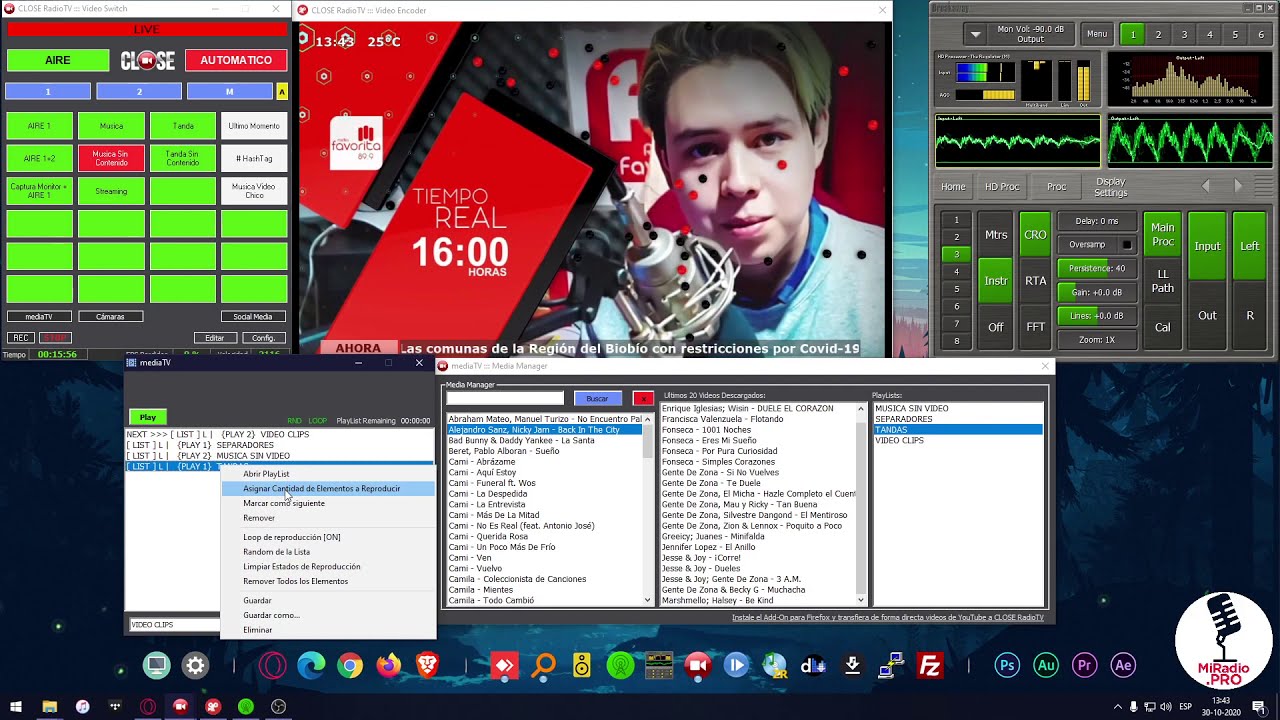The image size is (1280, 720).
Task: Open FileZilla from the dock
Action: coord(930,665)
